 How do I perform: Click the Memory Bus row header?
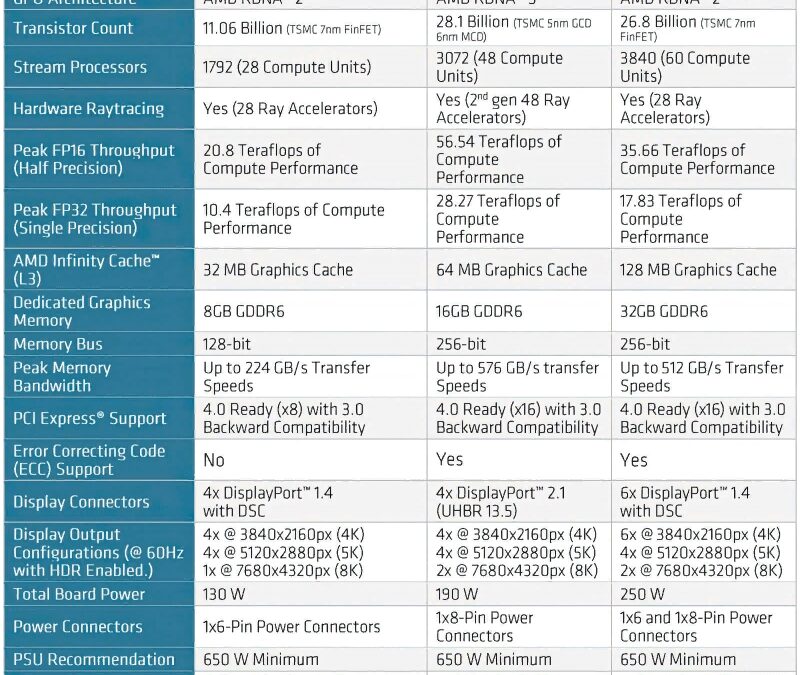pyautogui.click(x=58, y=344)
